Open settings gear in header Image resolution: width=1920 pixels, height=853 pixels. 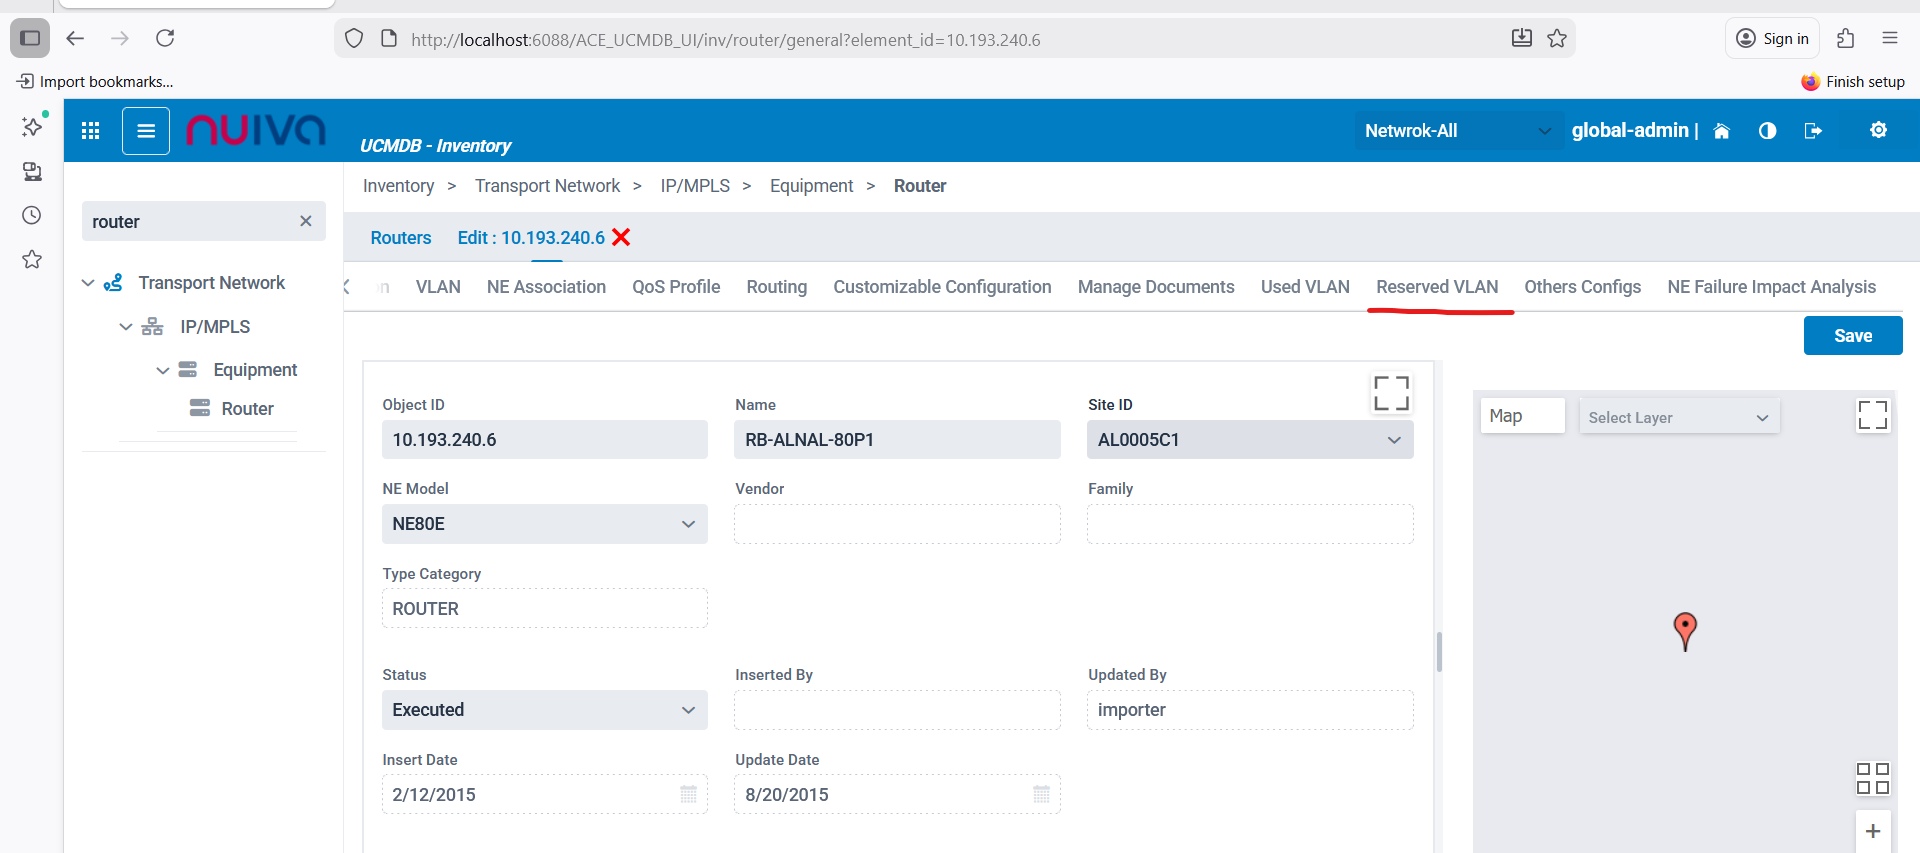click(1878, 130)
